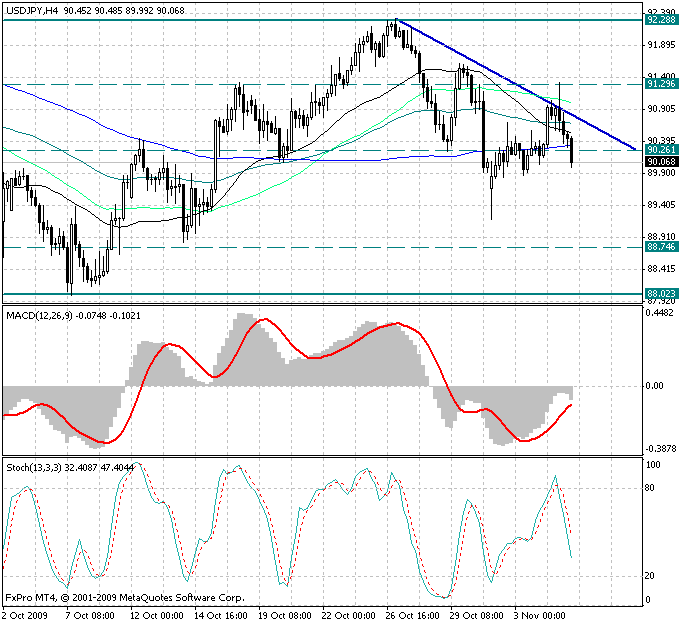Click the 0.4482 MACD scale value
680x623 pixels.
point(661,313)
